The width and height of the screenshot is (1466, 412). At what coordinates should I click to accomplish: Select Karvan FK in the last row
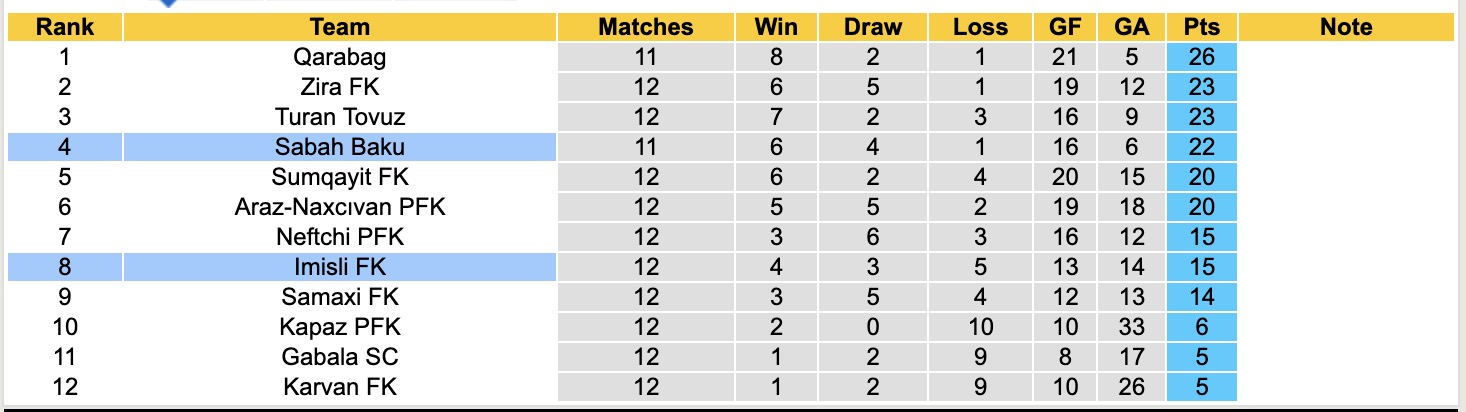pos(339,387)
